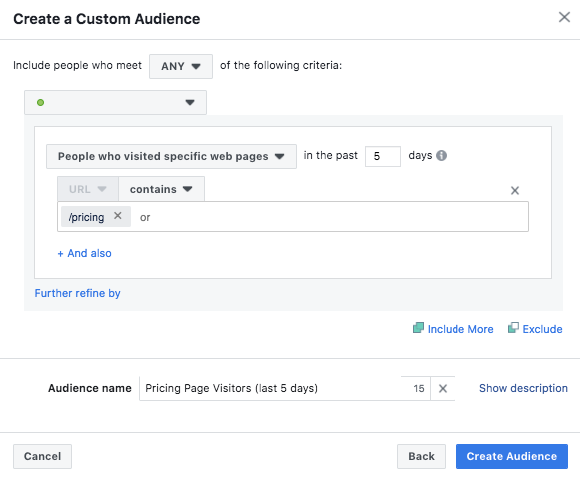The height and width of the screenshot is (478, 580).
Task: Click Show description link
Action: tap(523, 388)
